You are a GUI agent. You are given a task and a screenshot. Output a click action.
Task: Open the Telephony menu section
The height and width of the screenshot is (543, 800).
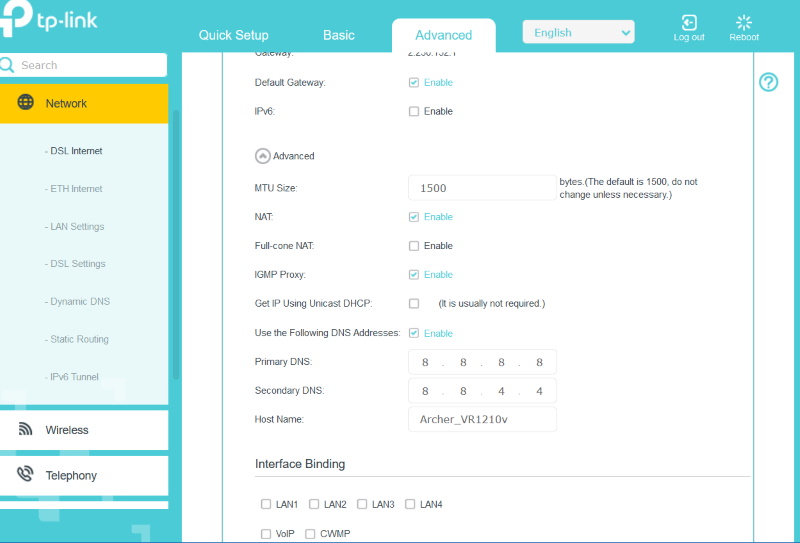(84, 476)
